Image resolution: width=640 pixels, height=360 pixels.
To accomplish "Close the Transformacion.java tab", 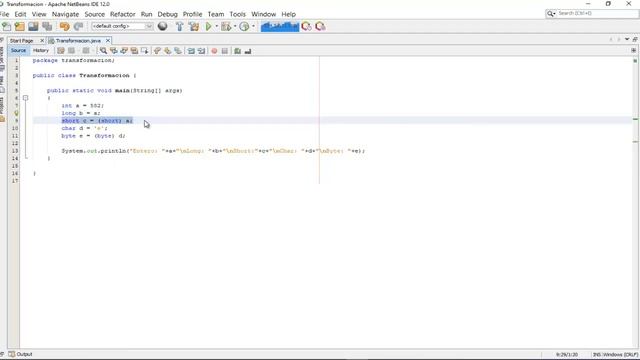I will pyautogui.click(x=108, y=41).
